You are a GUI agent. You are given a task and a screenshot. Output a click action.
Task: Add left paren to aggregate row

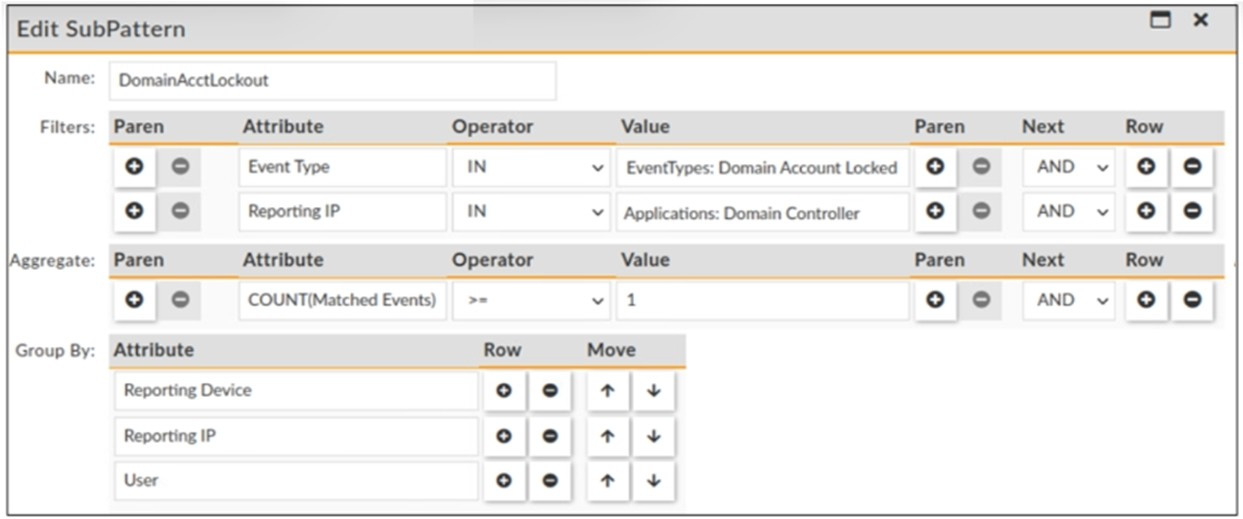click(x=134, y=300)
